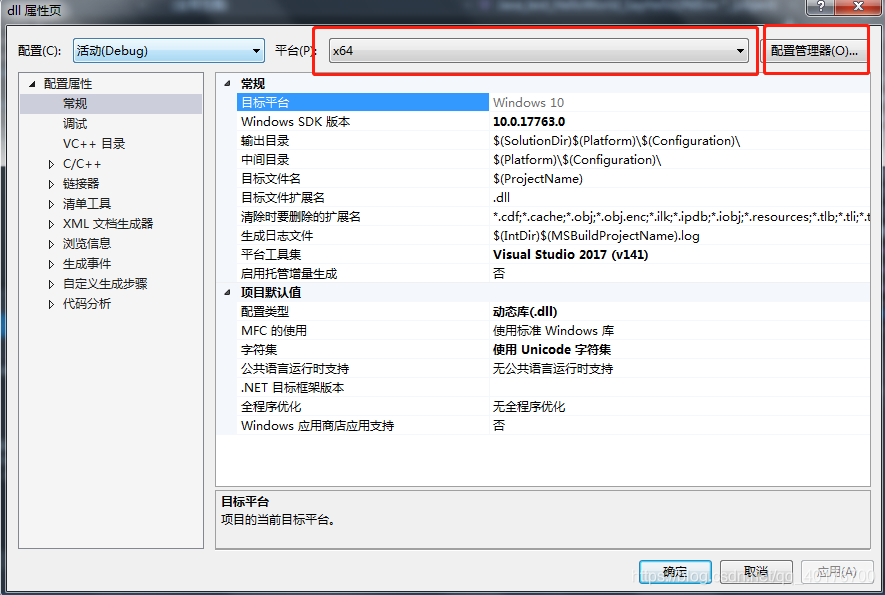Open the 活动(Debug) configuration dropdown
The width and height of the screenshot is (885, 595).
[167, 50]
